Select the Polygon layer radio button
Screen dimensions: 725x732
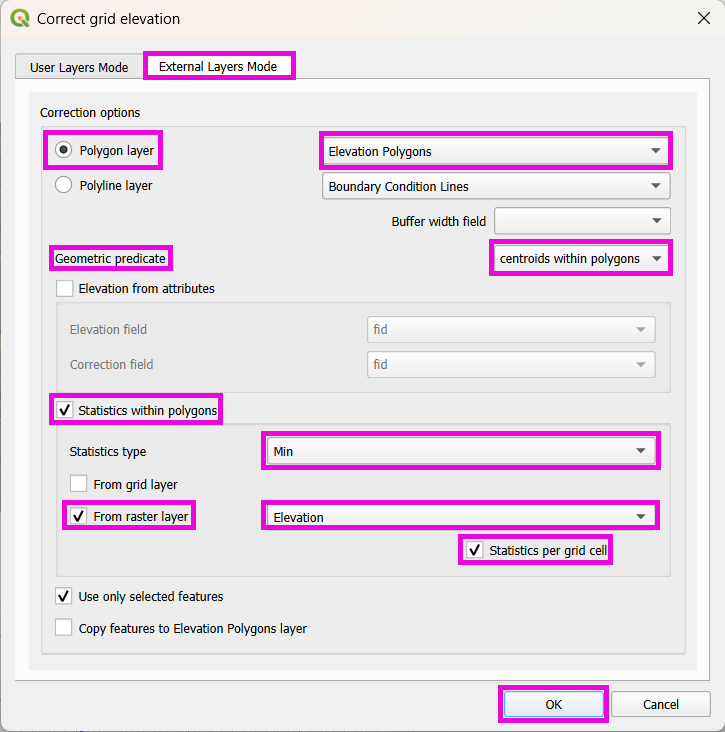tap(64, 151)
